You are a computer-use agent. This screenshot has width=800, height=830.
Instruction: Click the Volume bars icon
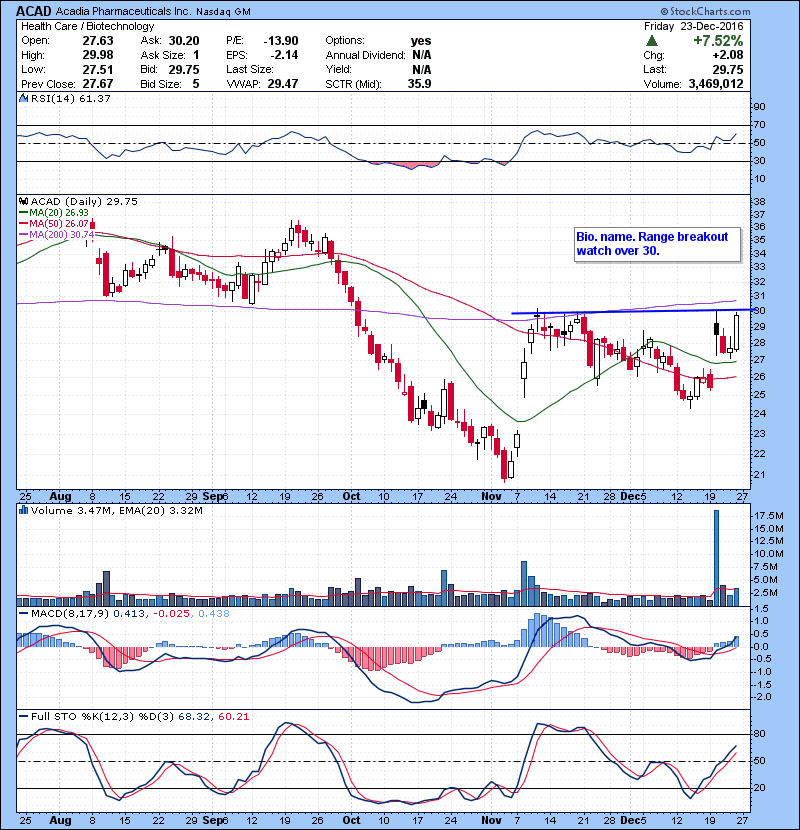pyautogui.click(x=23, y=510)
